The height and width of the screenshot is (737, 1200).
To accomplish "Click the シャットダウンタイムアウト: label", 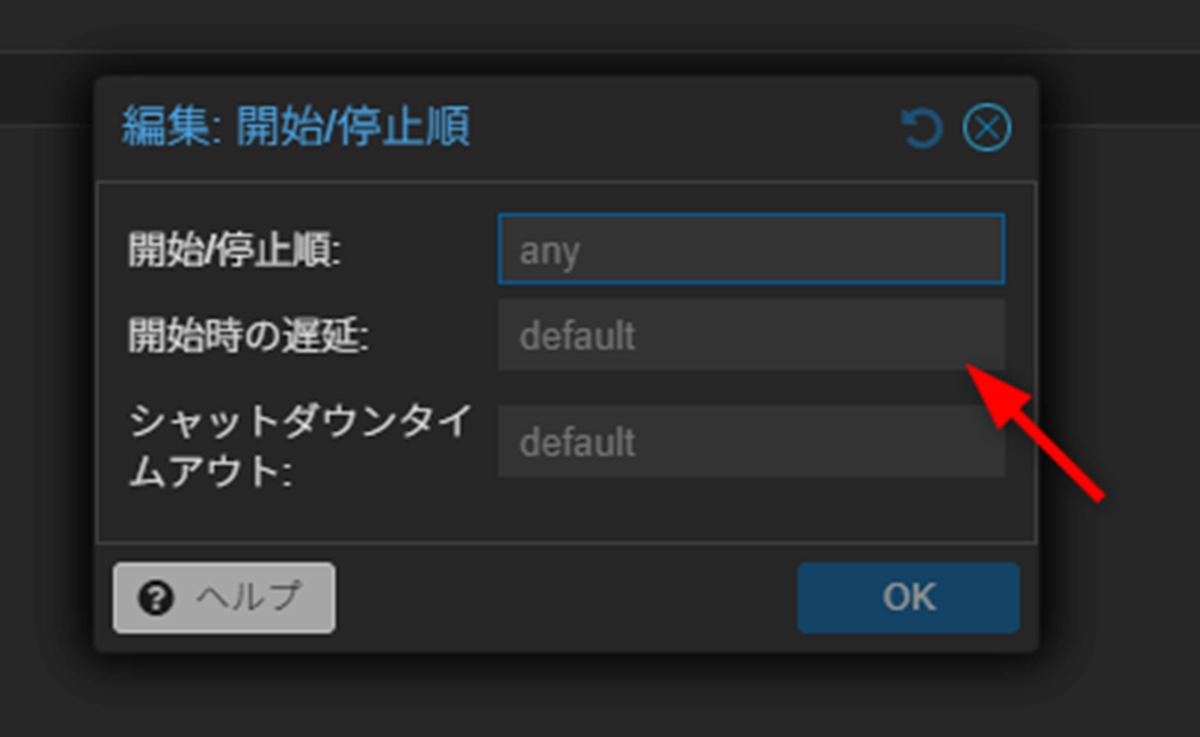I will pyautogui.click(x=298, y=446).
